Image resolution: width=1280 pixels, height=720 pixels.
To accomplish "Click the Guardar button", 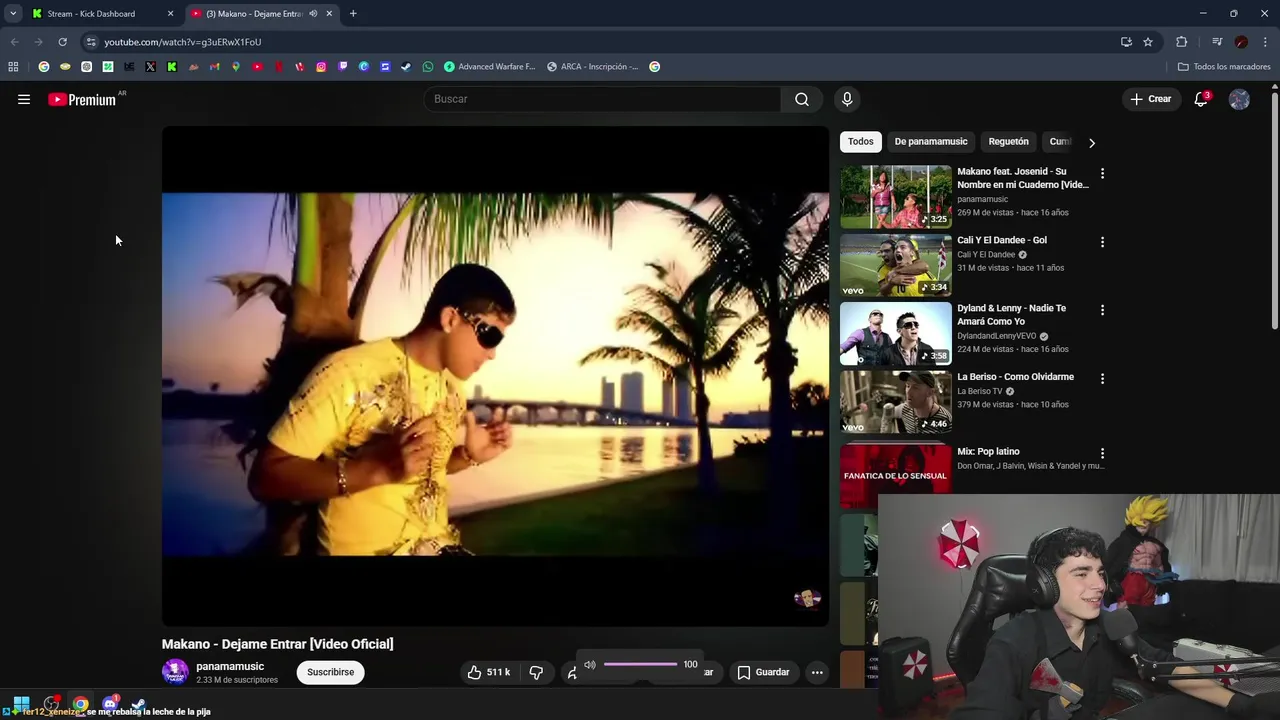I will click(764, 672).
